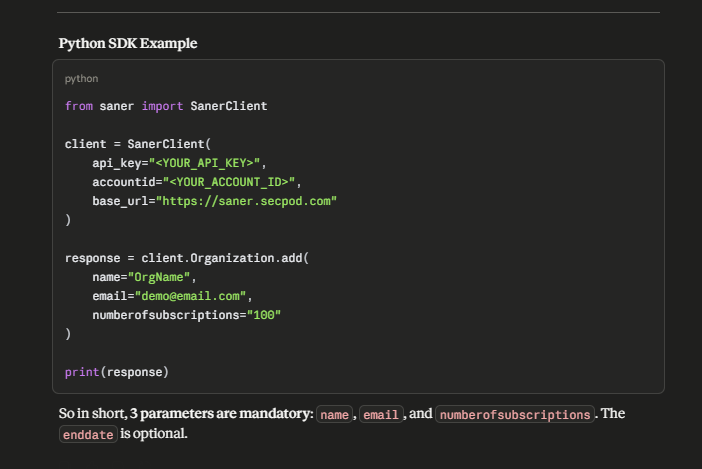
Task: Click the 'from saner import SanerClient' line
Action: (x=166, y=106)
